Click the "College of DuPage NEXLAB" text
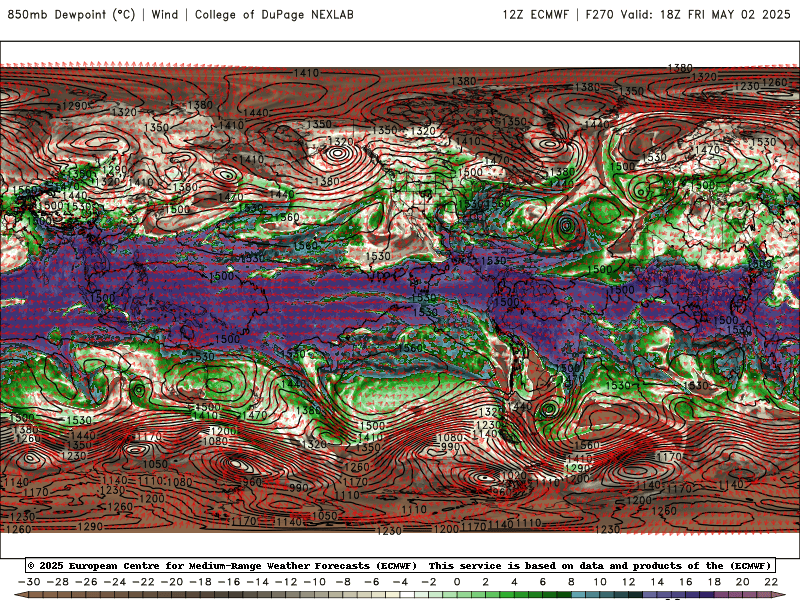The image size is (800, 600). [274, 14]
